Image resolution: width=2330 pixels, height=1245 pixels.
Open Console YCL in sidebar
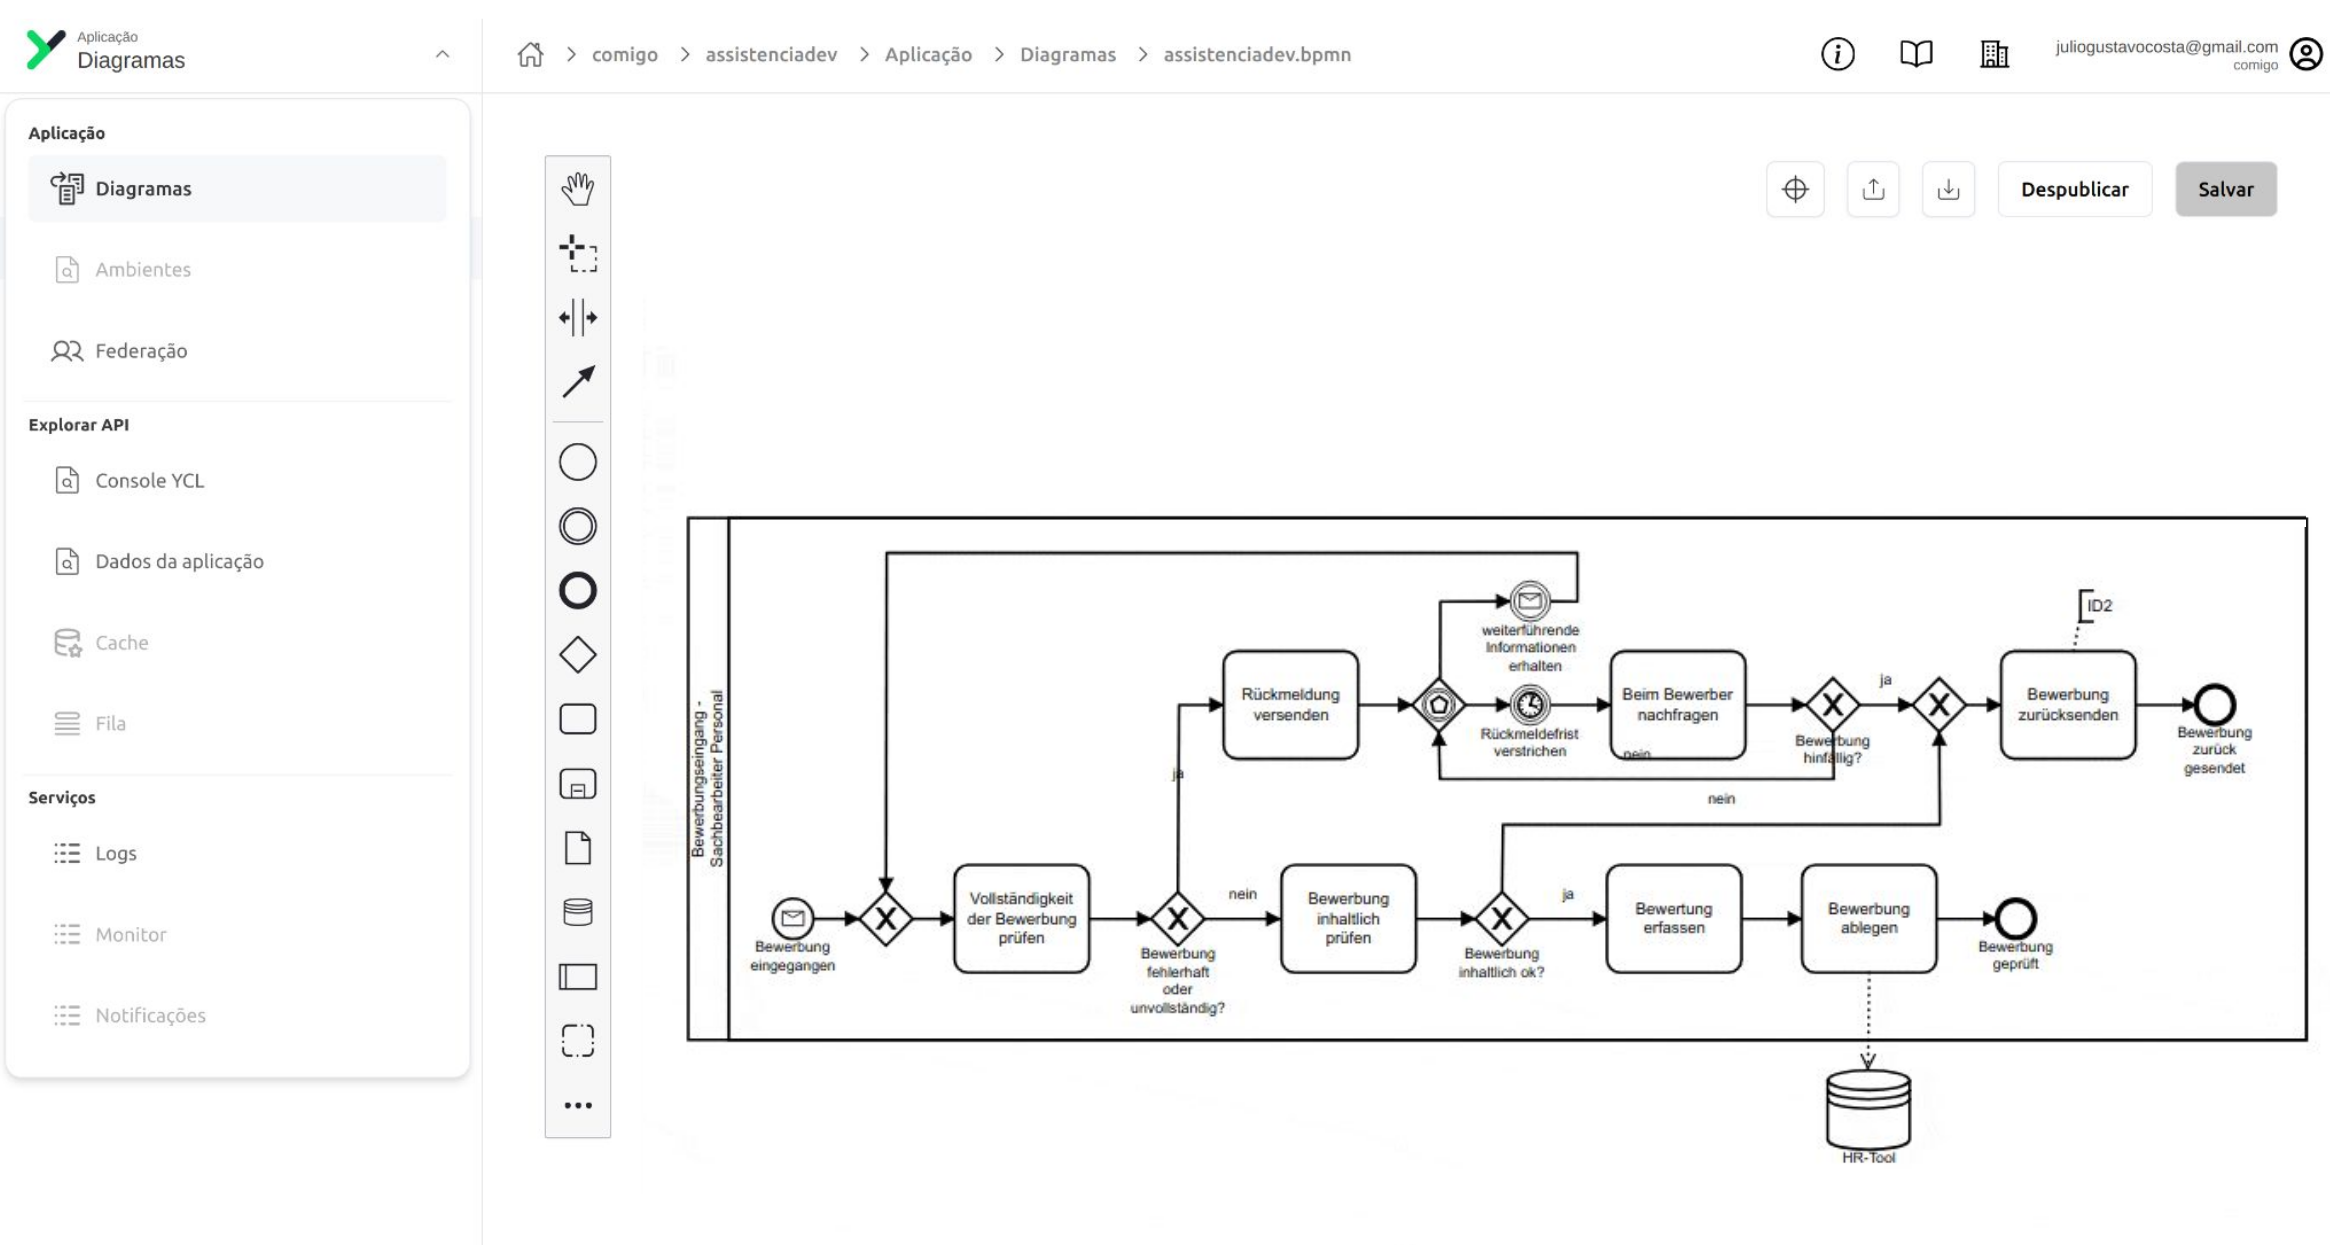click(x=149, y=480)
